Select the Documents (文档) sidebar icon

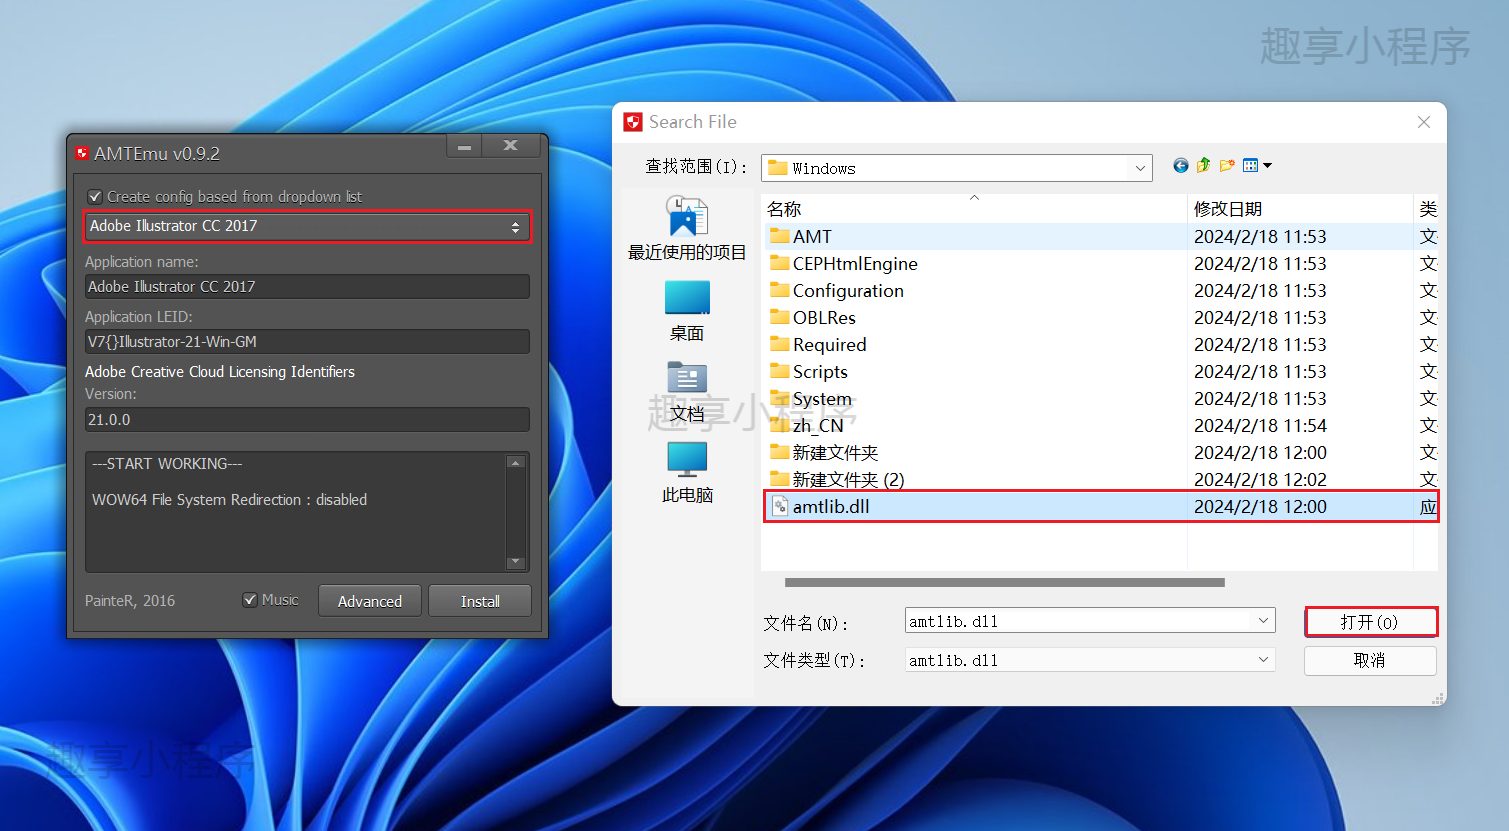687,392
